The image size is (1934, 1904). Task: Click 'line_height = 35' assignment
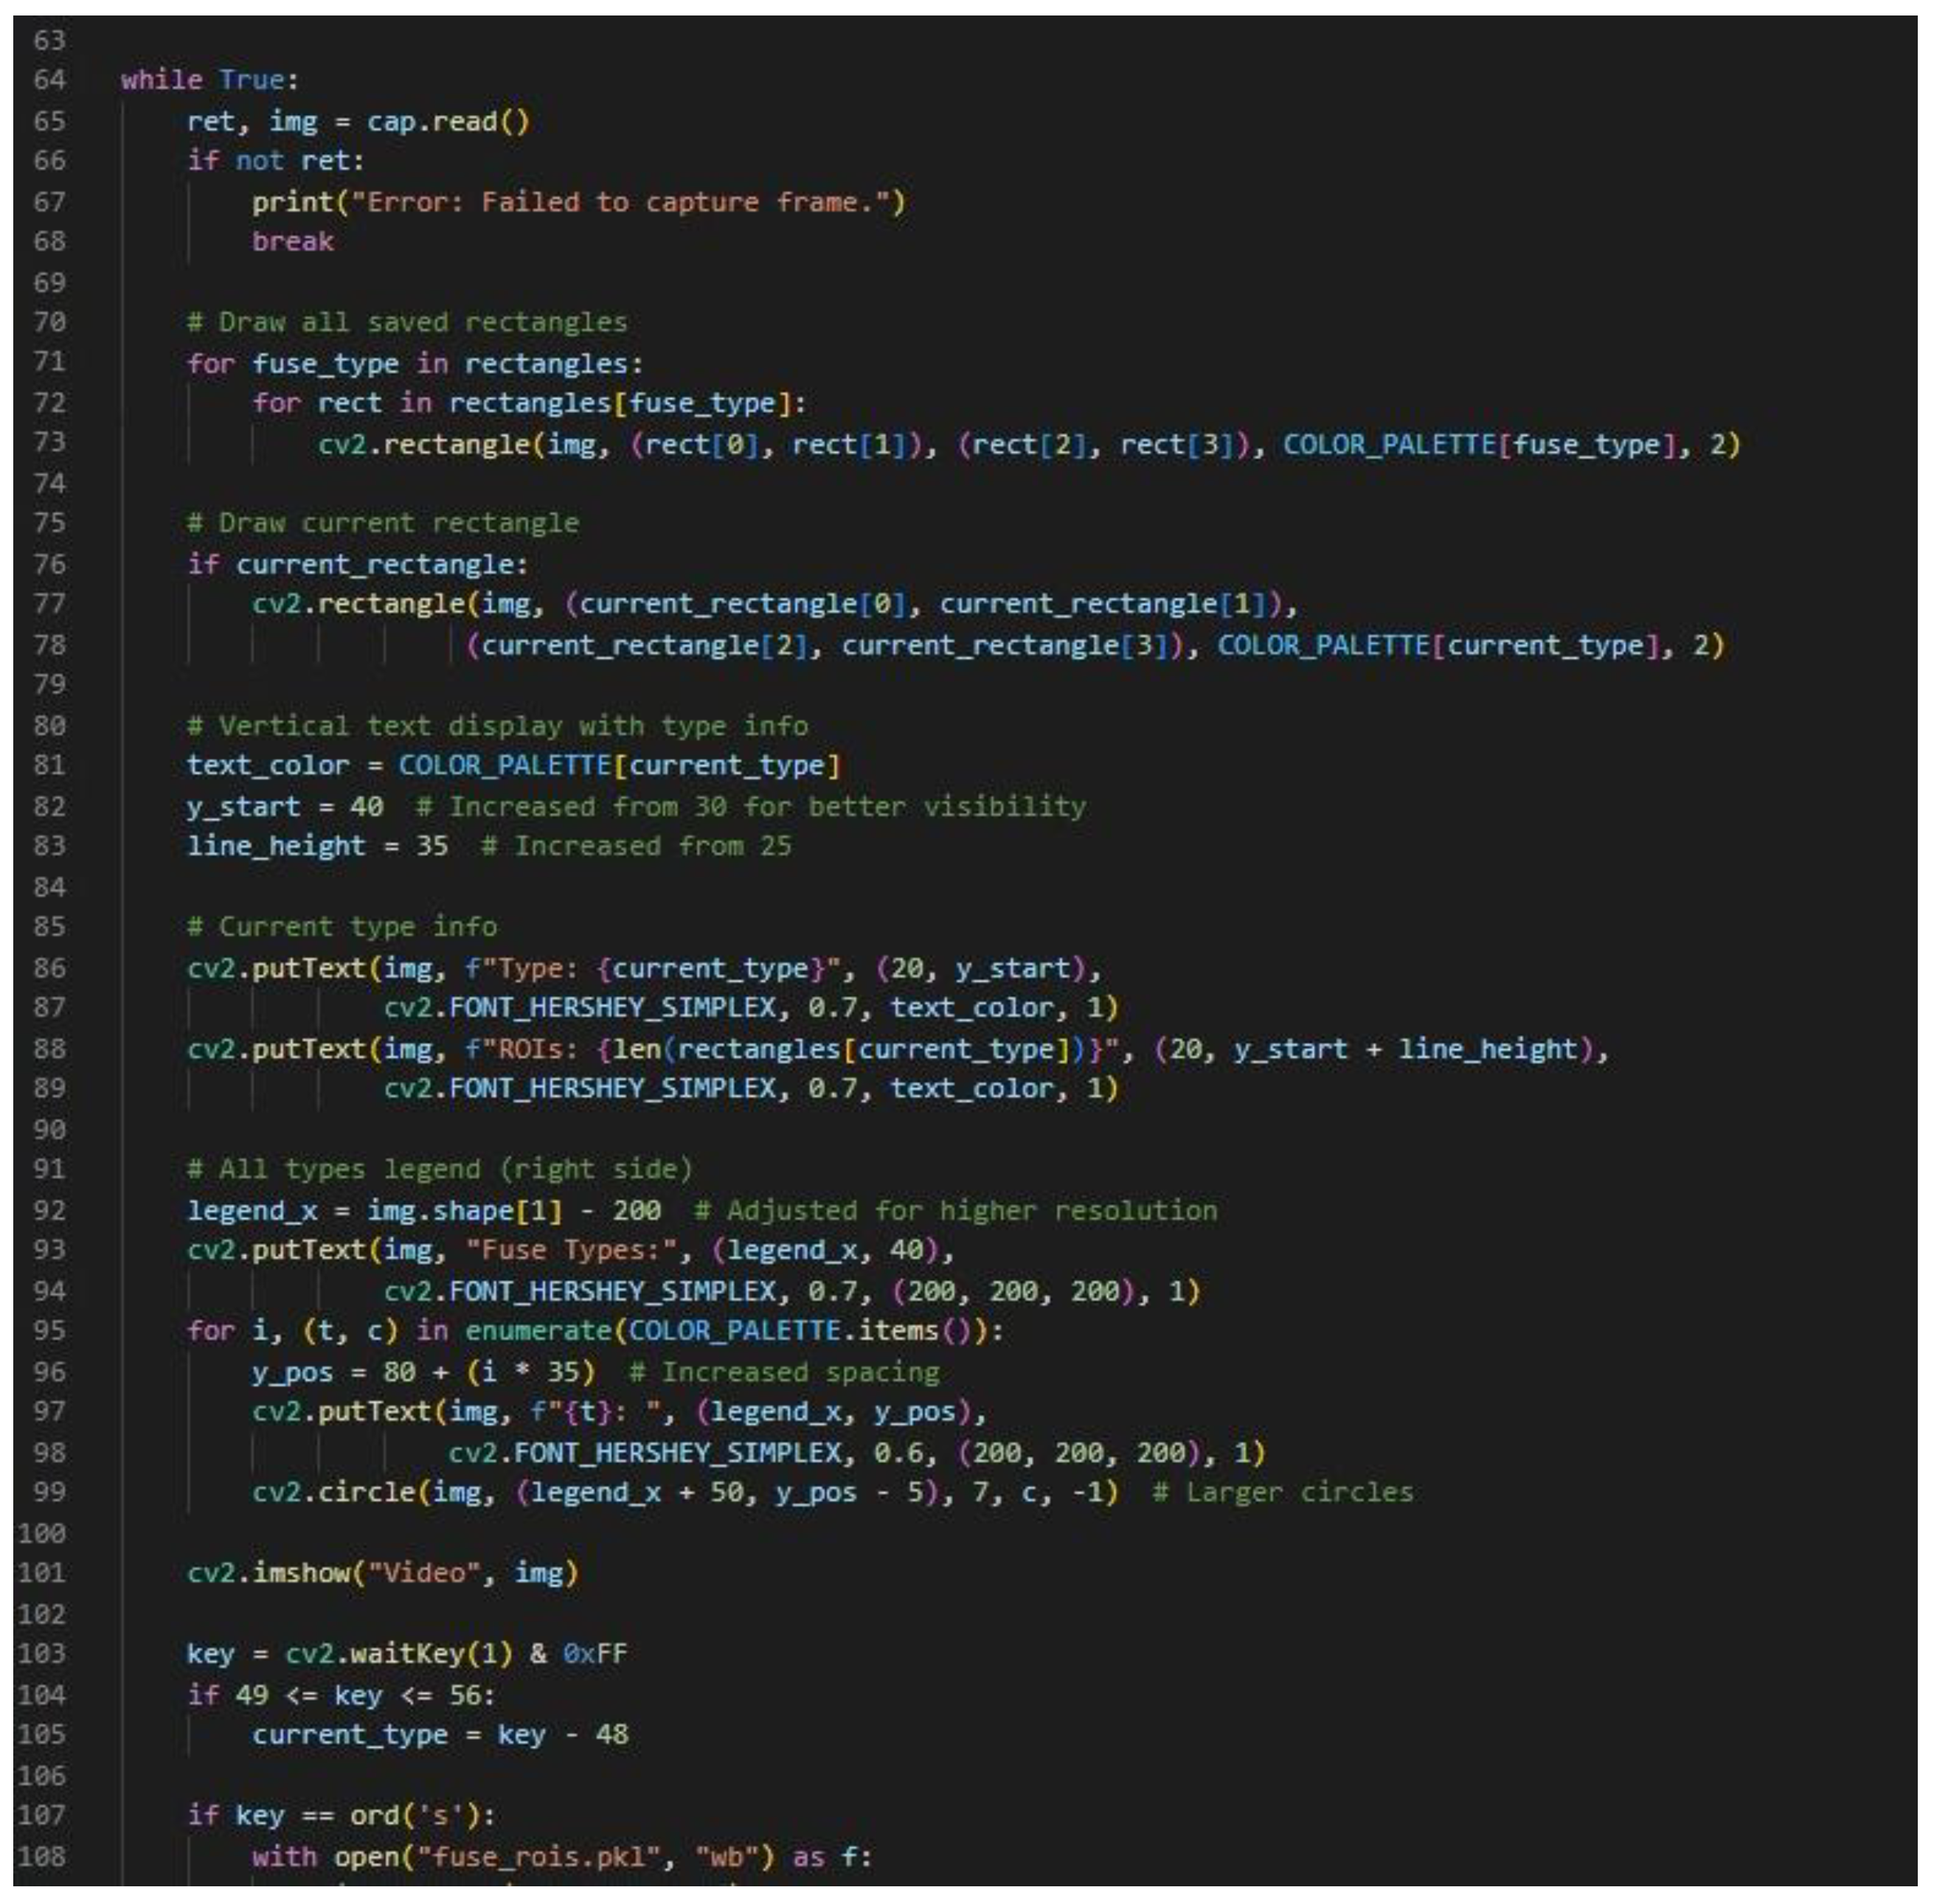click(317, 847)
